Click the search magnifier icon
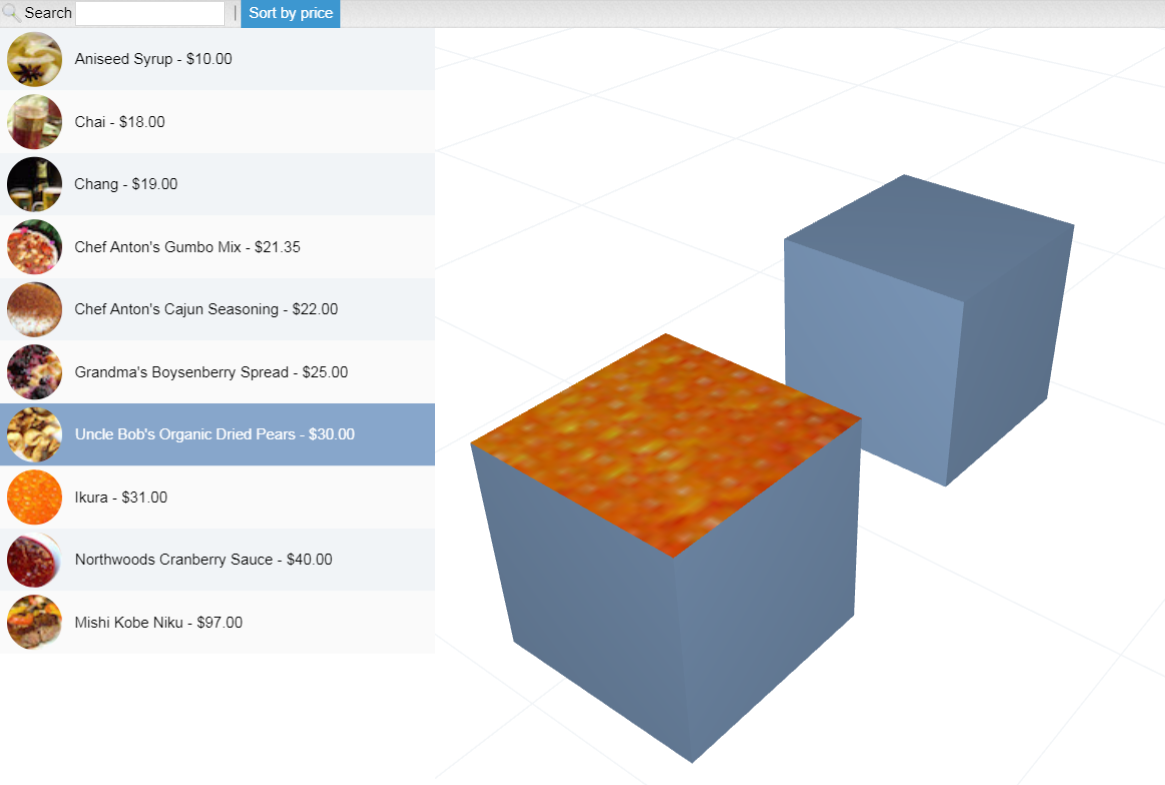The image size is (1165, 785). click(x=11, y=12)
